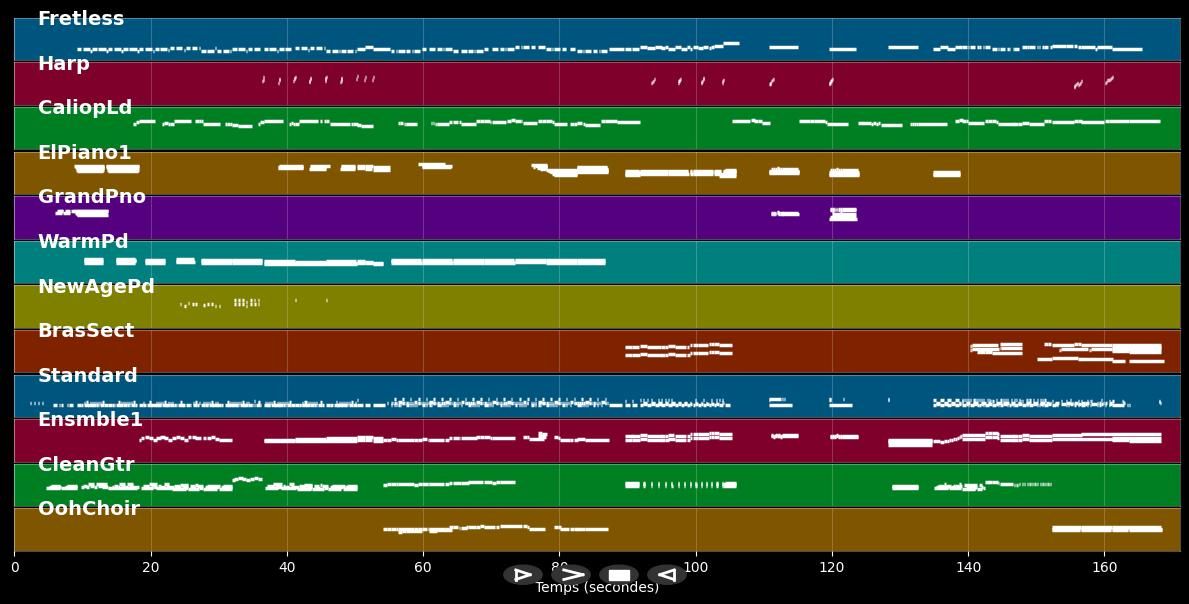The image size is (1189, 604).
Task: Select the ElPiano1 track label
Action: click(x=85, y=153)
